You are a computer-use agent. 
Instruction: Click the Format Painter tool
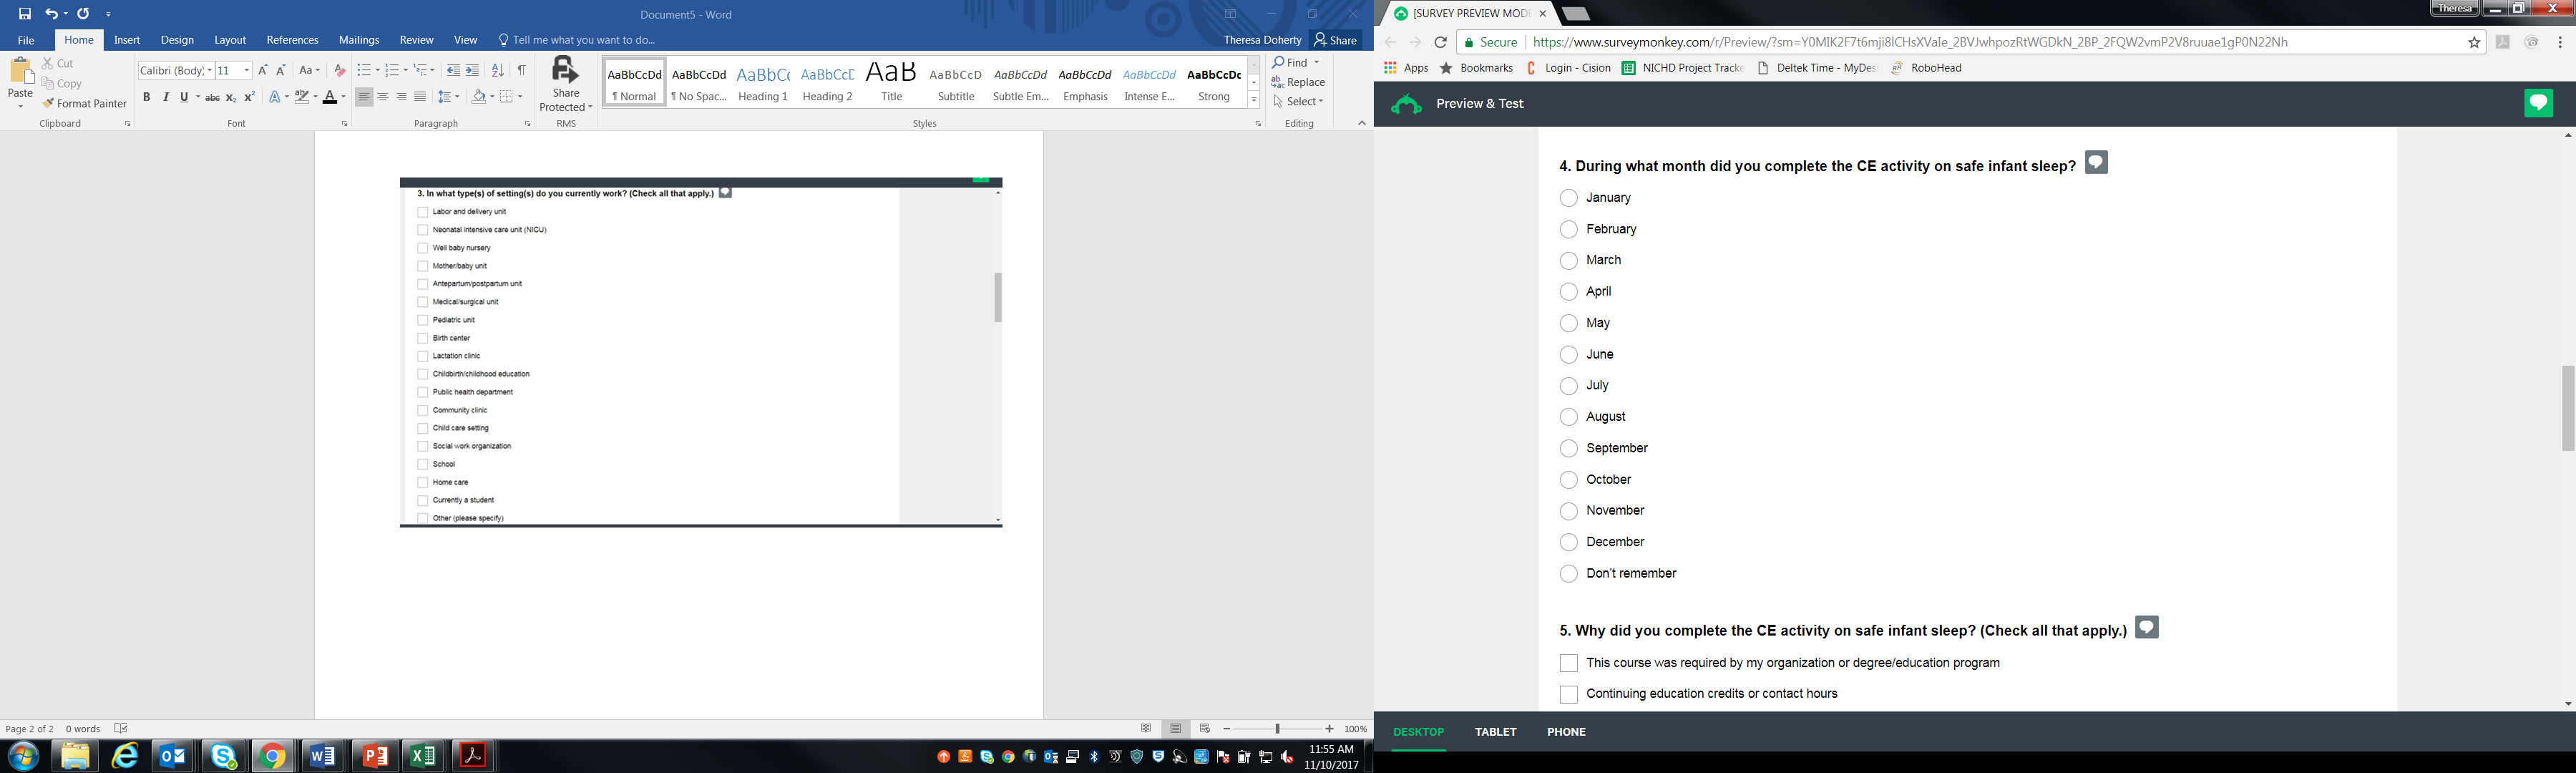point(84,103)
